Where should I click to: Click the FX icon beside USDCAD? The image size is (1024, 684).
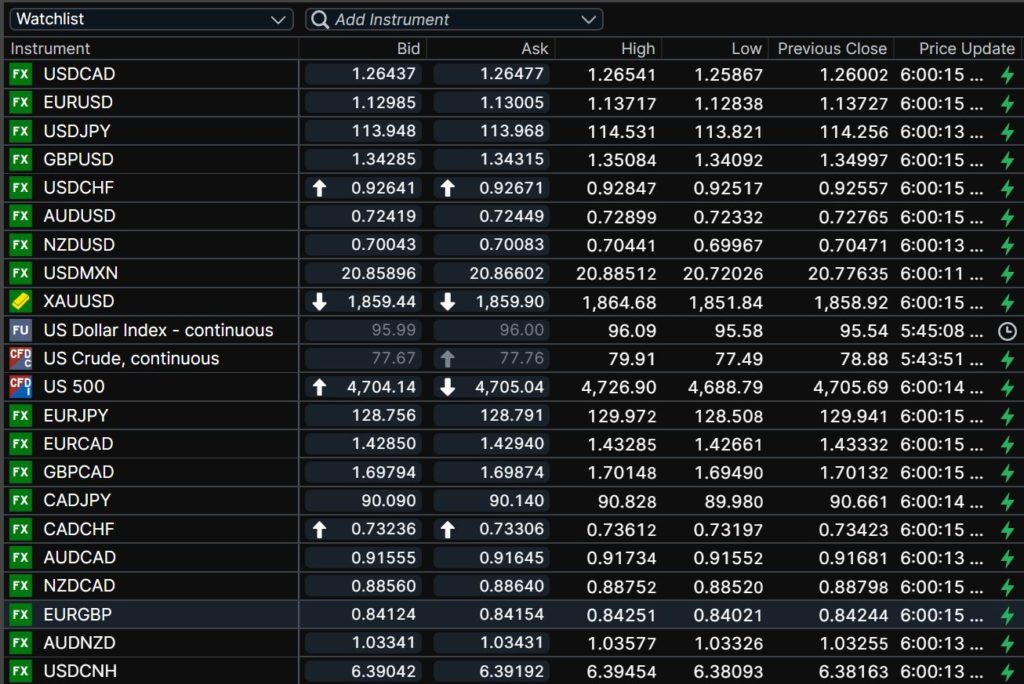pyautogui.click(x=20, y=74)
